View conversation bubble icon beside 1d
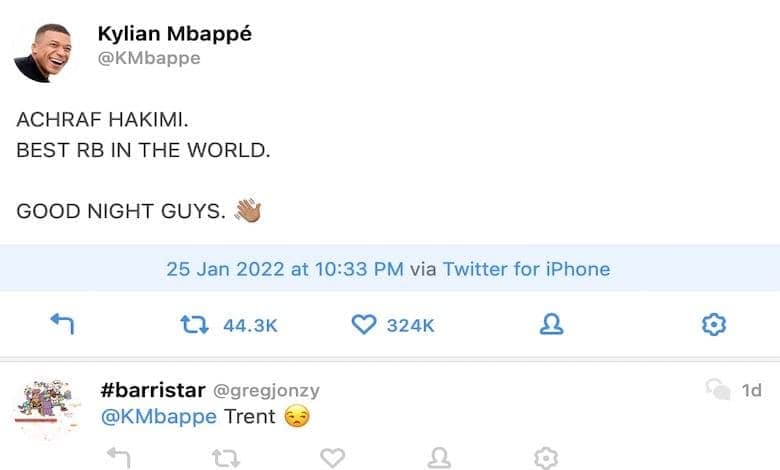The image size is (780, 470). pos(717,389)
